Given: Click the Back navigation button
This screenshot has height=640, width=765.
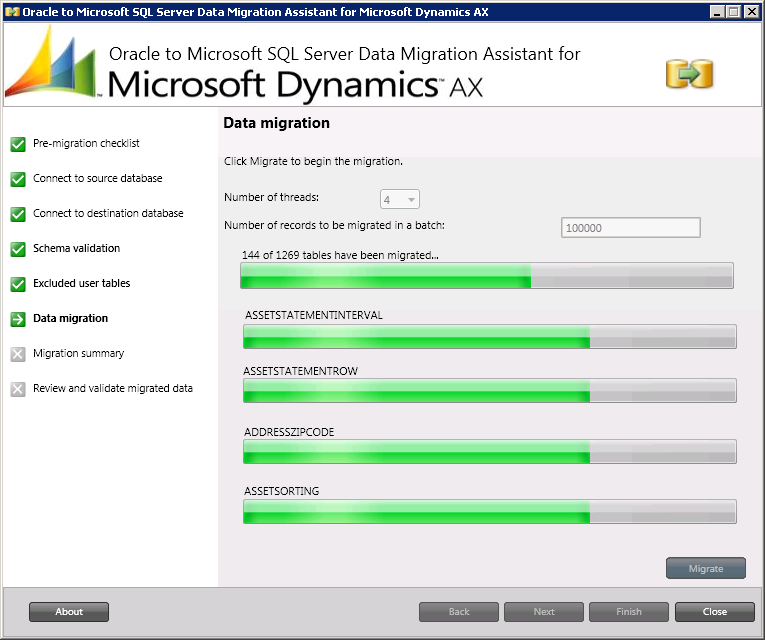Looking at the screenshot, I should tap(459, 612).
